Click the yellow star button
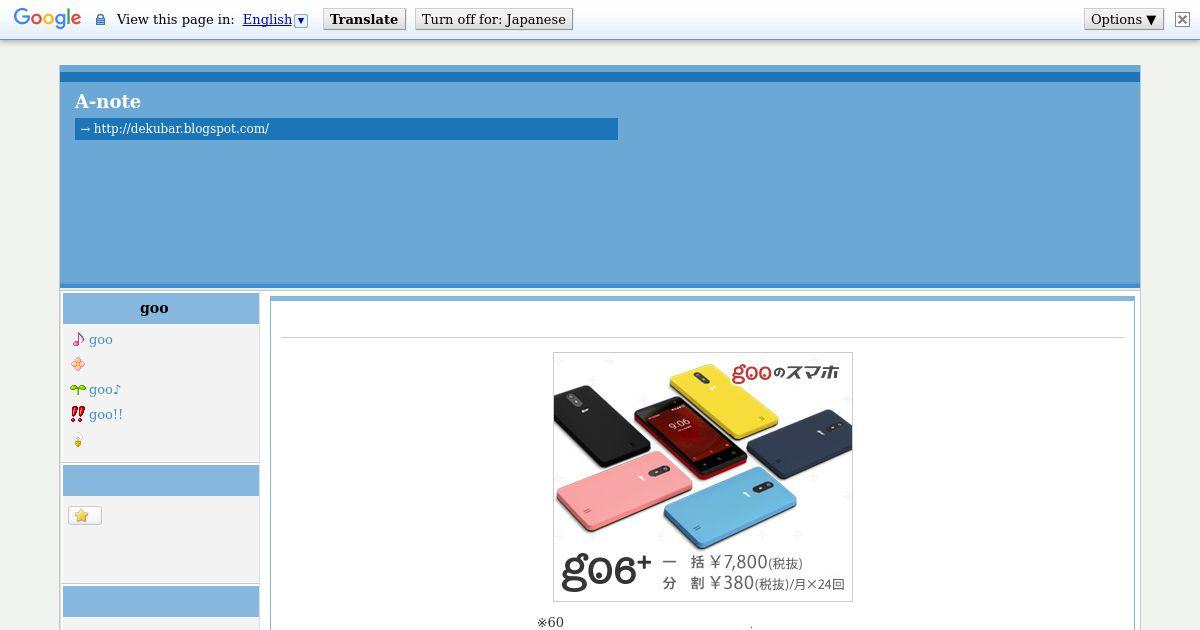The height and width of the screenshot is (630, 1200). click(85, 515)
